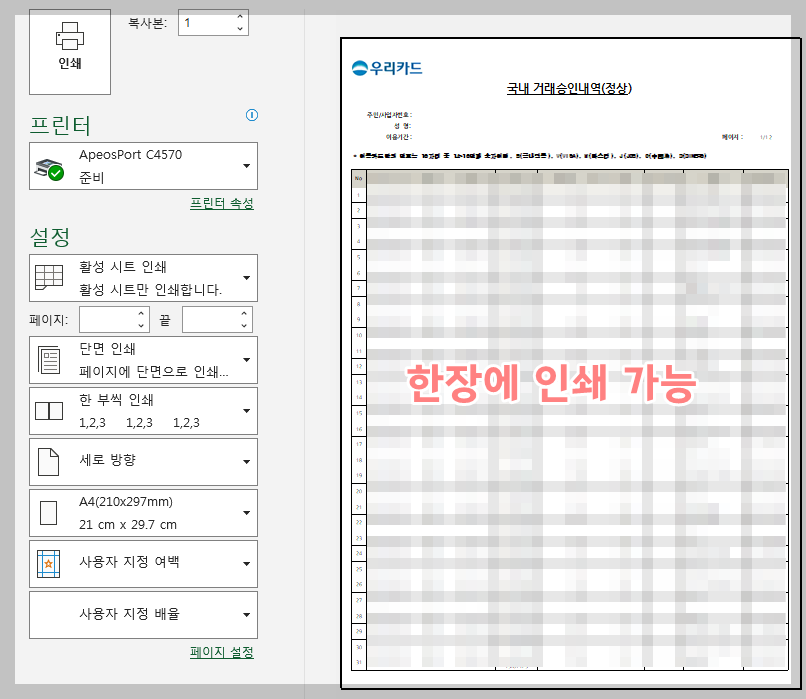Viewport: 806px width, 699px height.
Task: Open the ApeosPort C4570 printer dropdown
Action: coord(245,165)
